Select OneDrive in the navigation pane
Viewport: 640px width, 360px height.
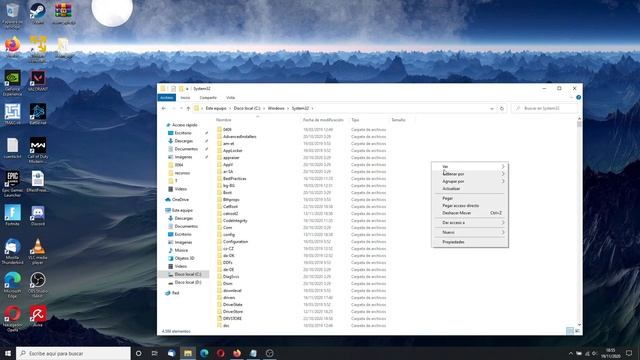click(x=180, y=200)
